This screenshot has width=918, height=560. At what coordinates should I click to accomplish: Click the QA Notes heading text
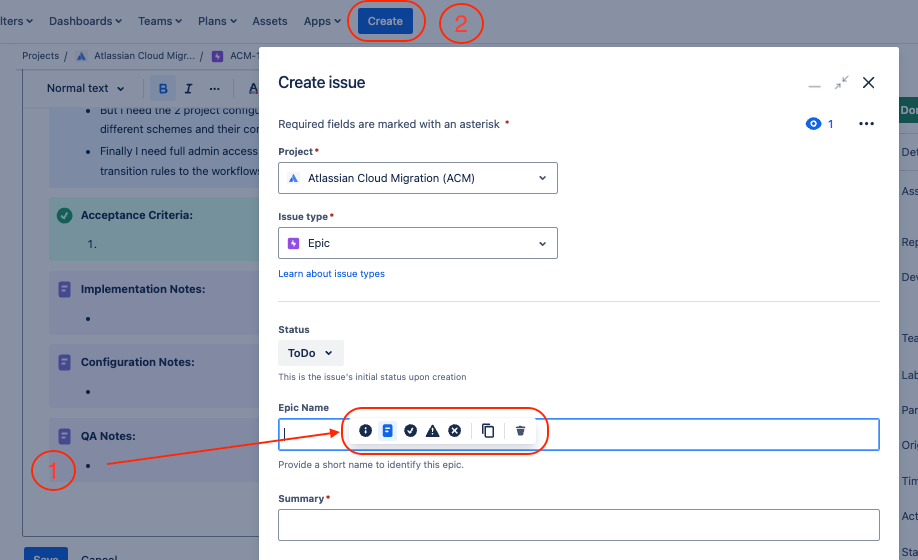pos(108,436)
